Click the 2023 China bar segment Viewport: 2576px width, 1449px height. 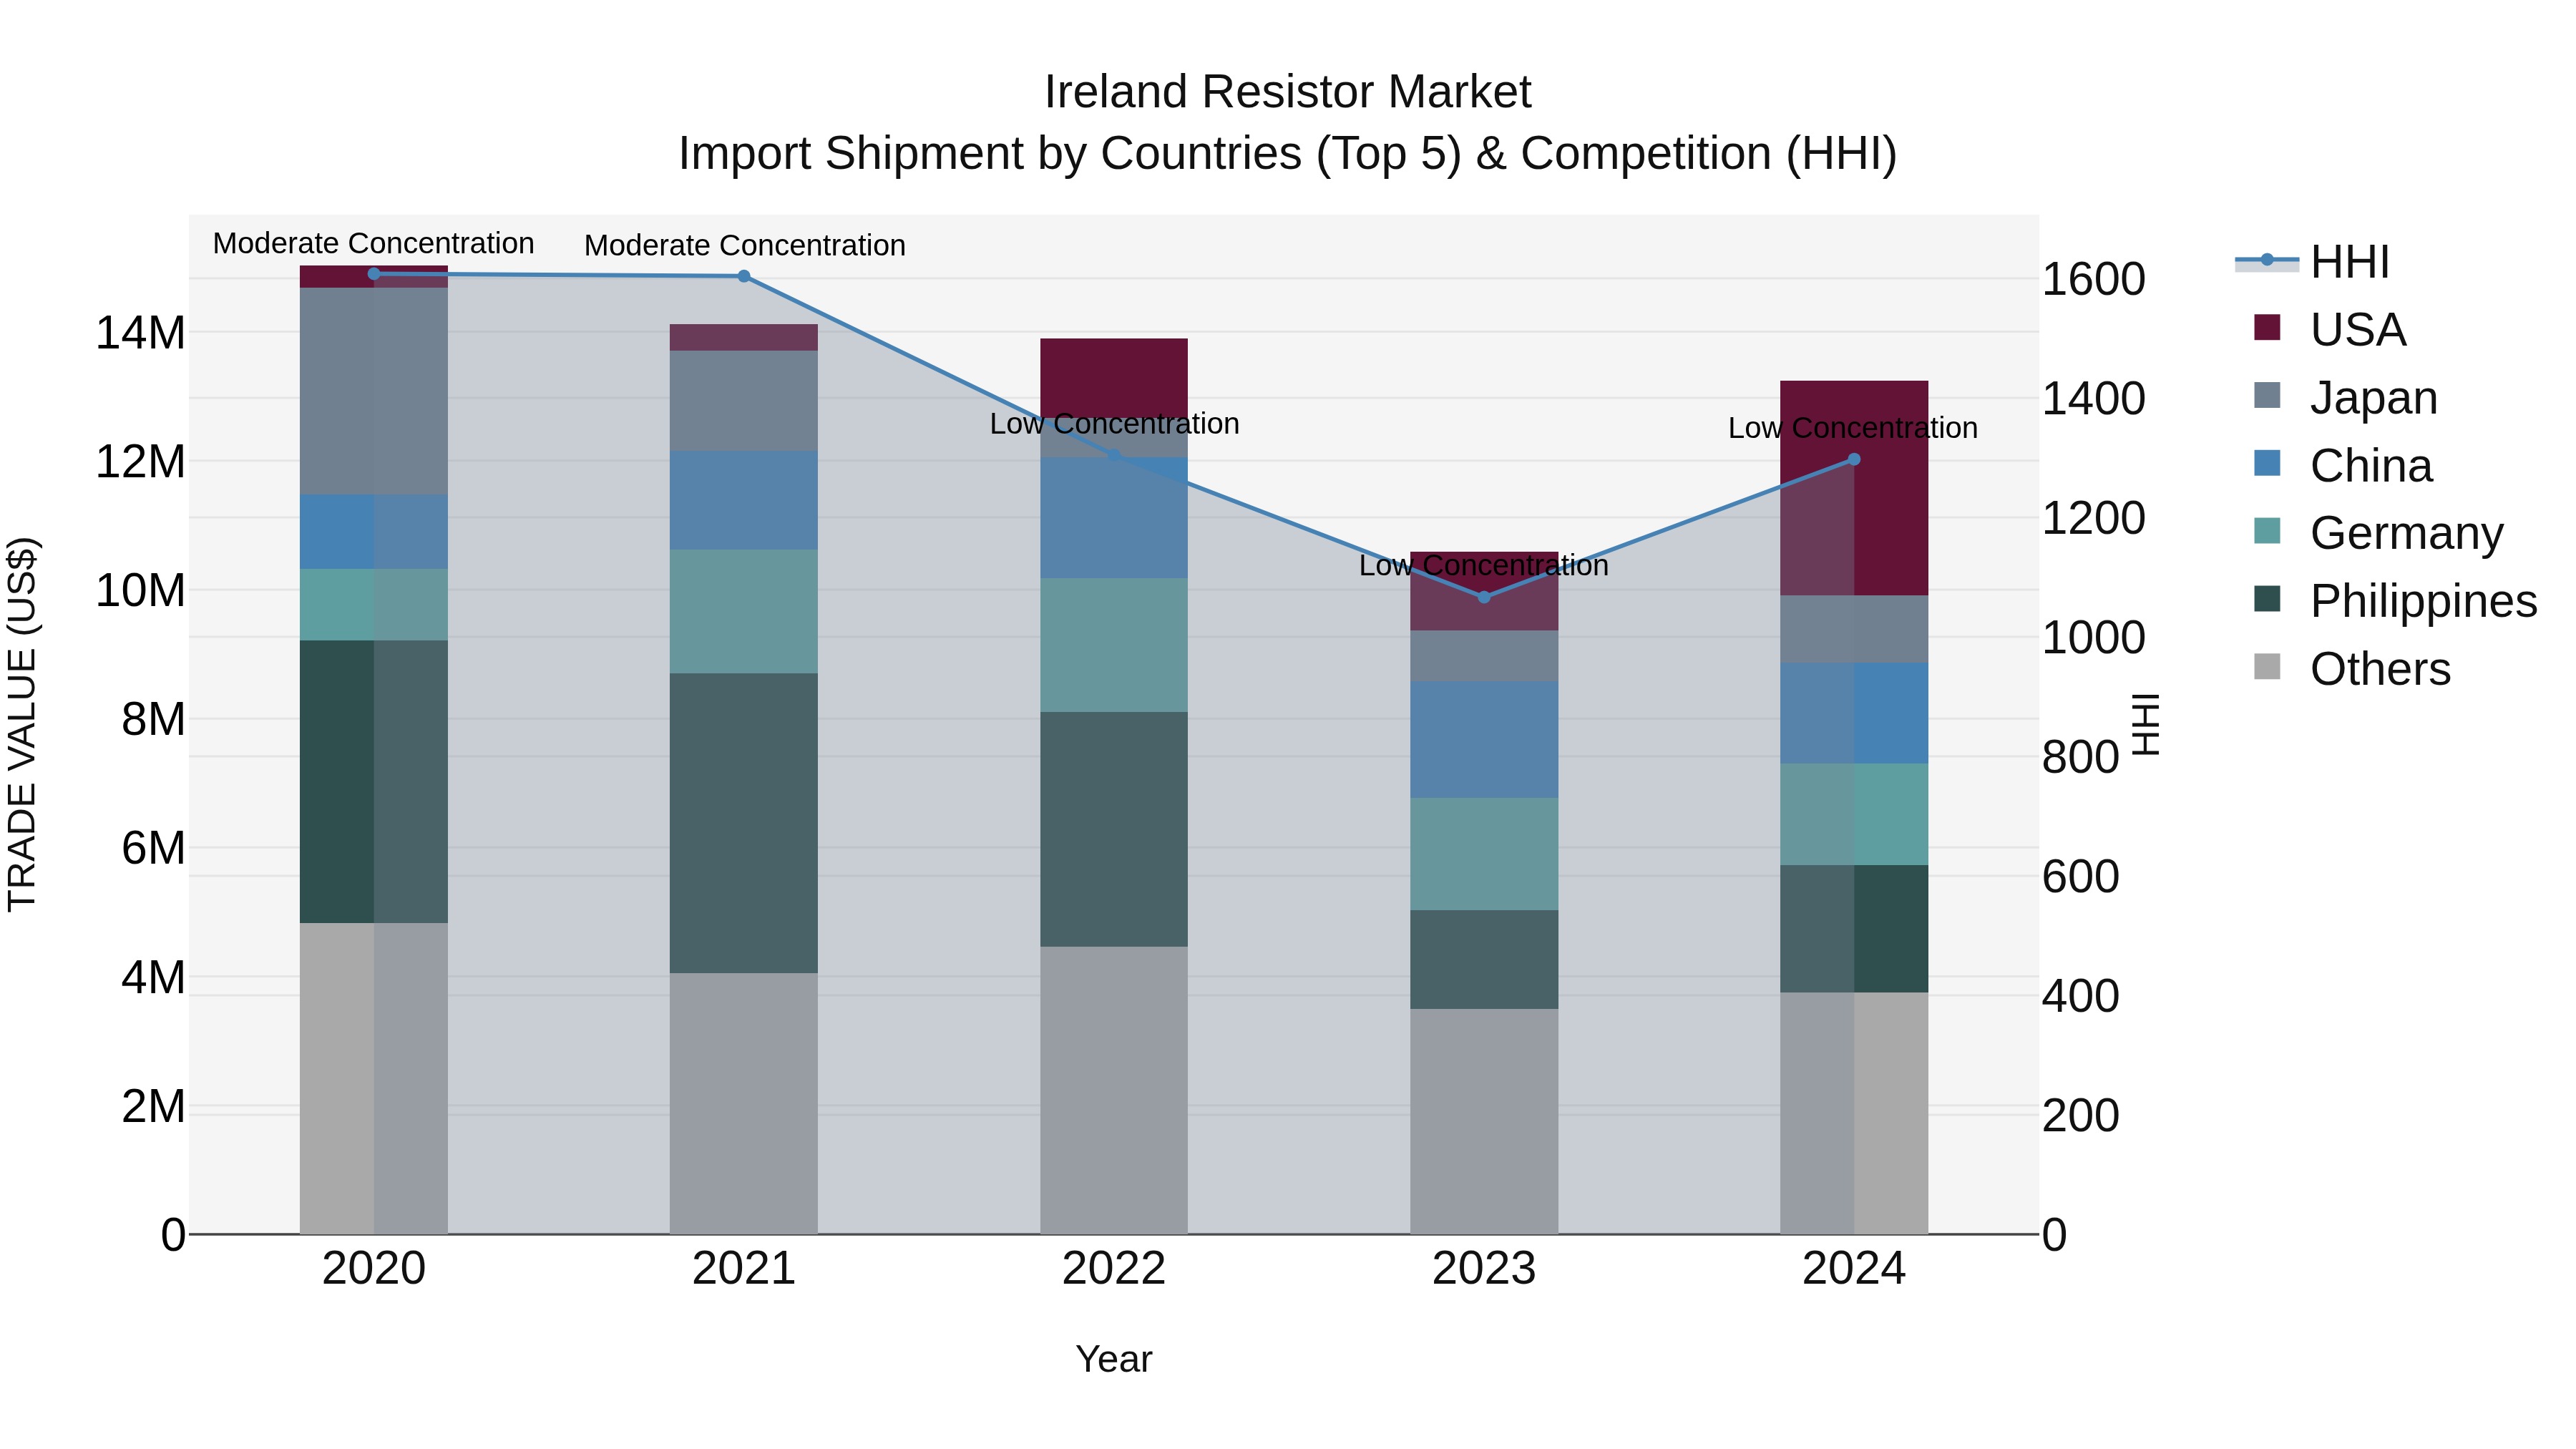click(x=1484, y=740)
